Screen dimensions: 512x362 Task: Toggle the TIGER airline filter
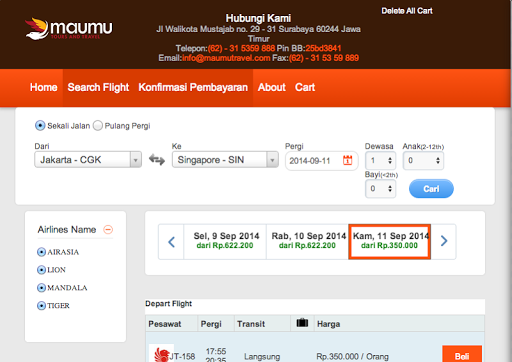pyautogui.click(x=41, y=306)
